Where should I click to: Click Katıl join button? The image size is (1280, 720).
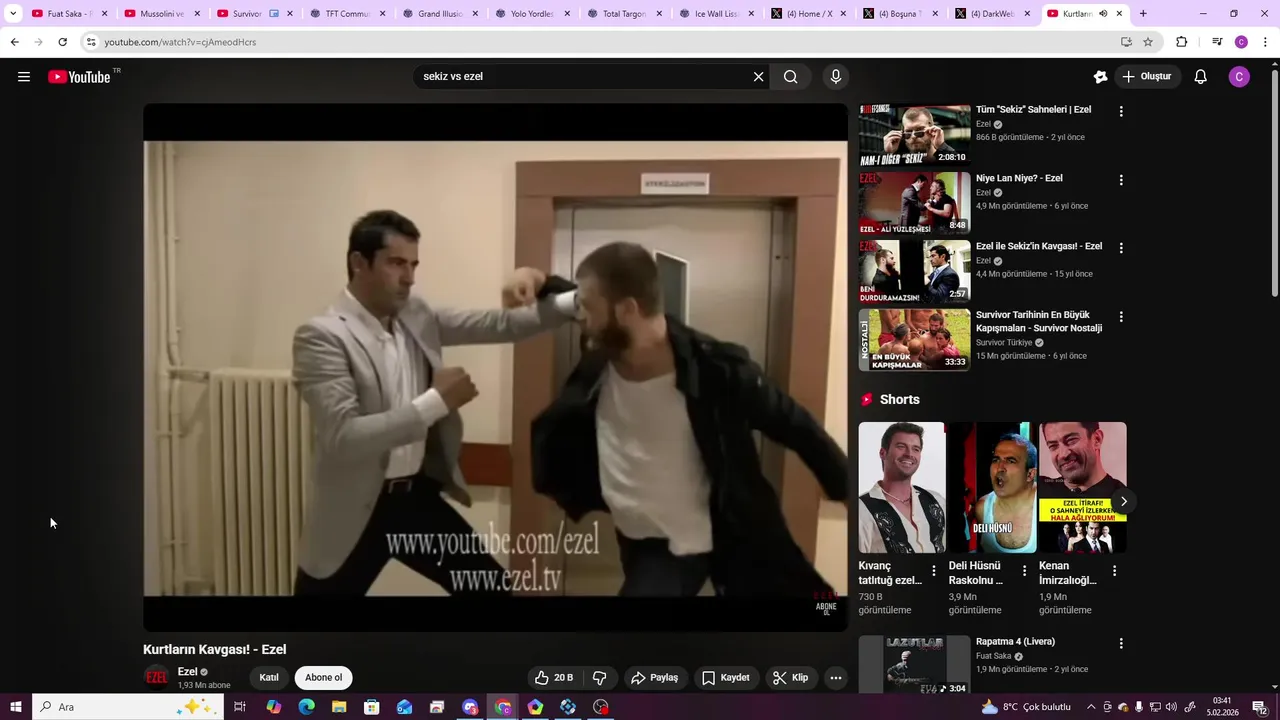click(269, 678)
